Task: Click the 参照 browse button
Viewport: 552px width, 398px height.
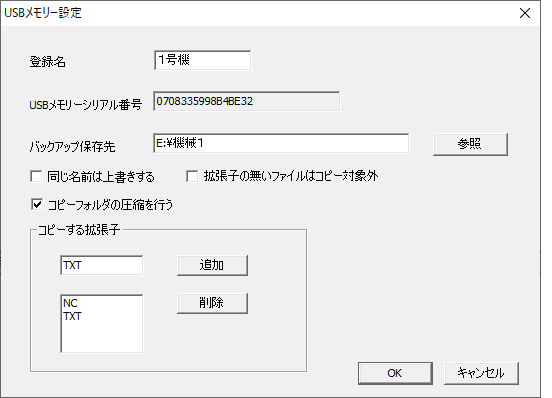Action: click(470, 144)
